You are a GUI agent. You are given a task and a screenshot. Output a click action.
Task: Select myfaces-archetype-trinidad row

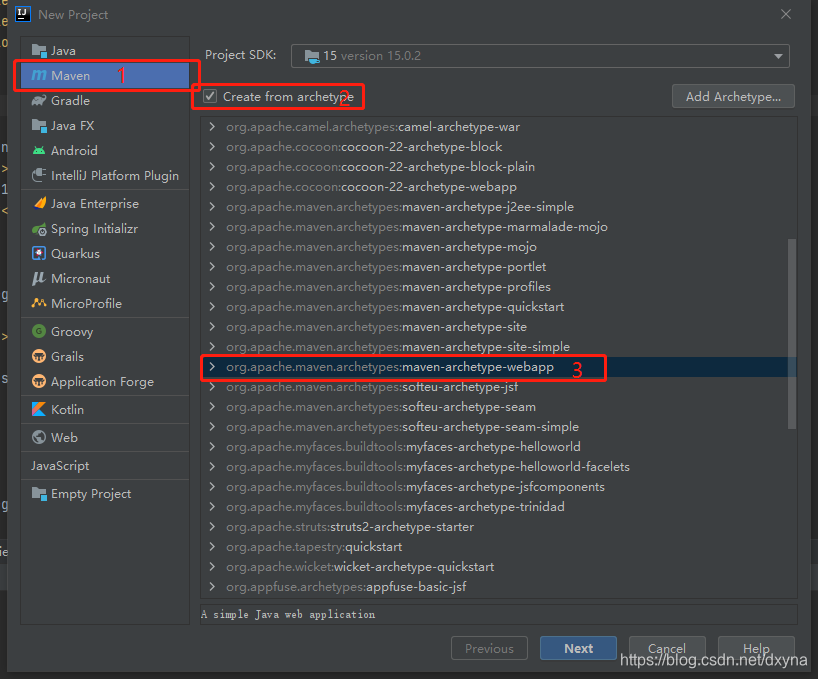tap(498, 506)
